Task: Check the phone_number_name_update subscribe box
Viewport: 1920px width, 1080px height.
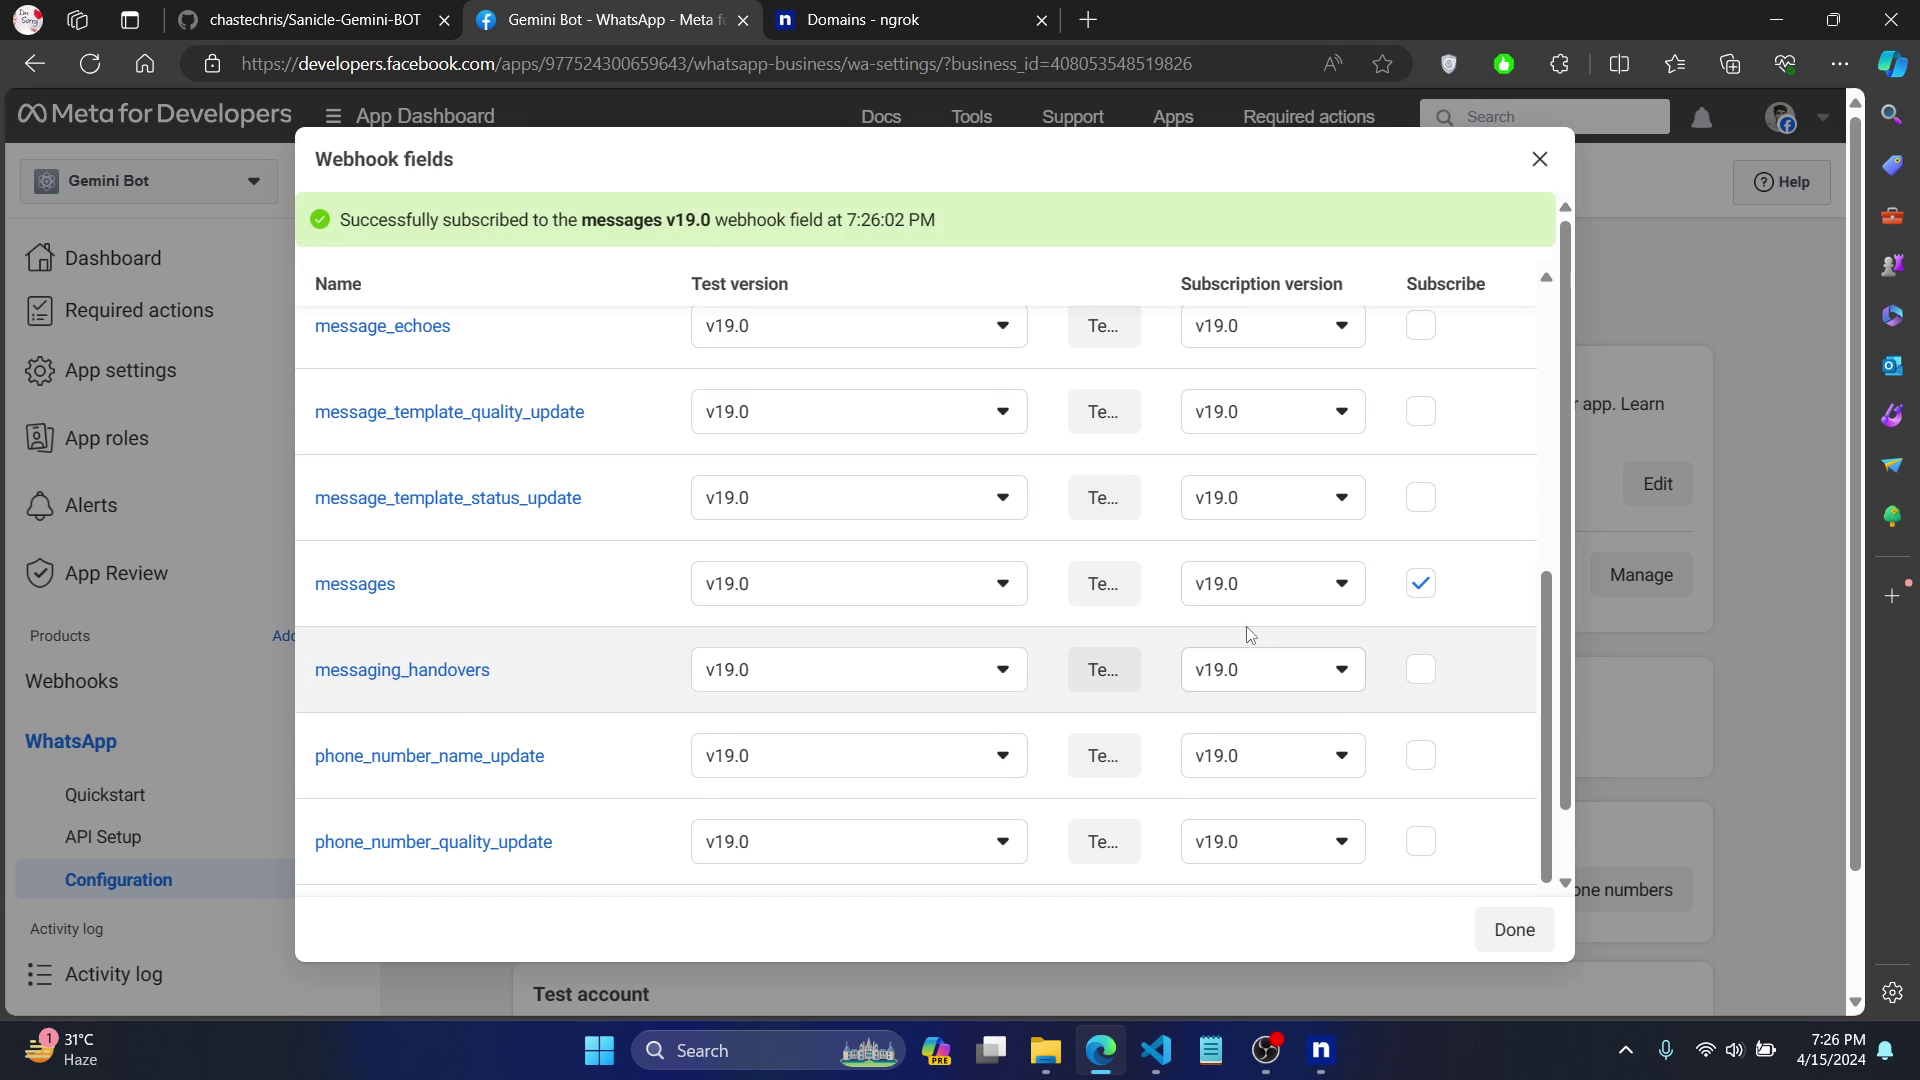Action: pyautogui.click(x=1420, y=755)
